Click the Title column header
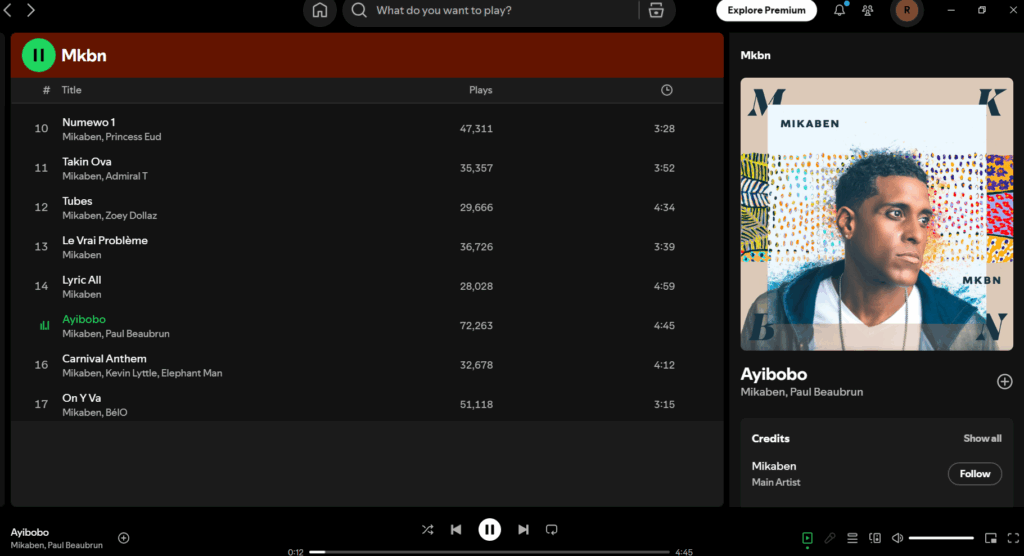The image size is (1024, 556). (71, 90)
